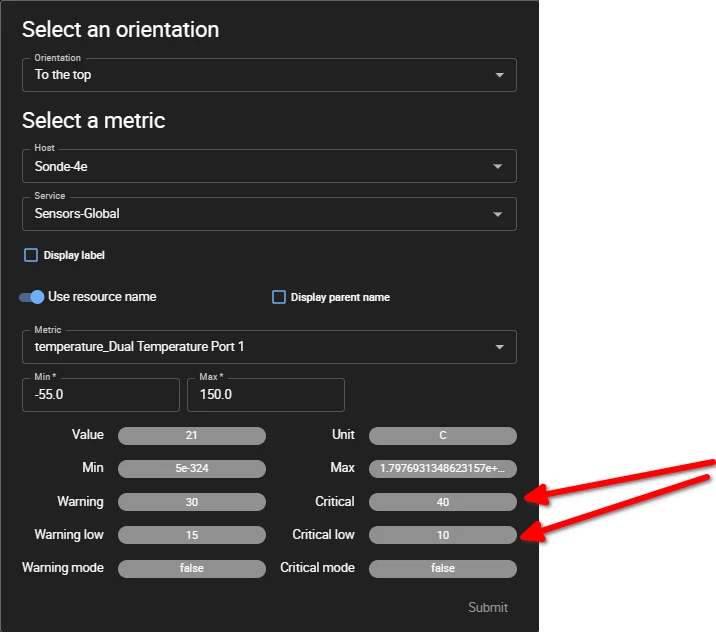Click the Critical low pill showing 10

pyautogui.click(x=443, y=535)
